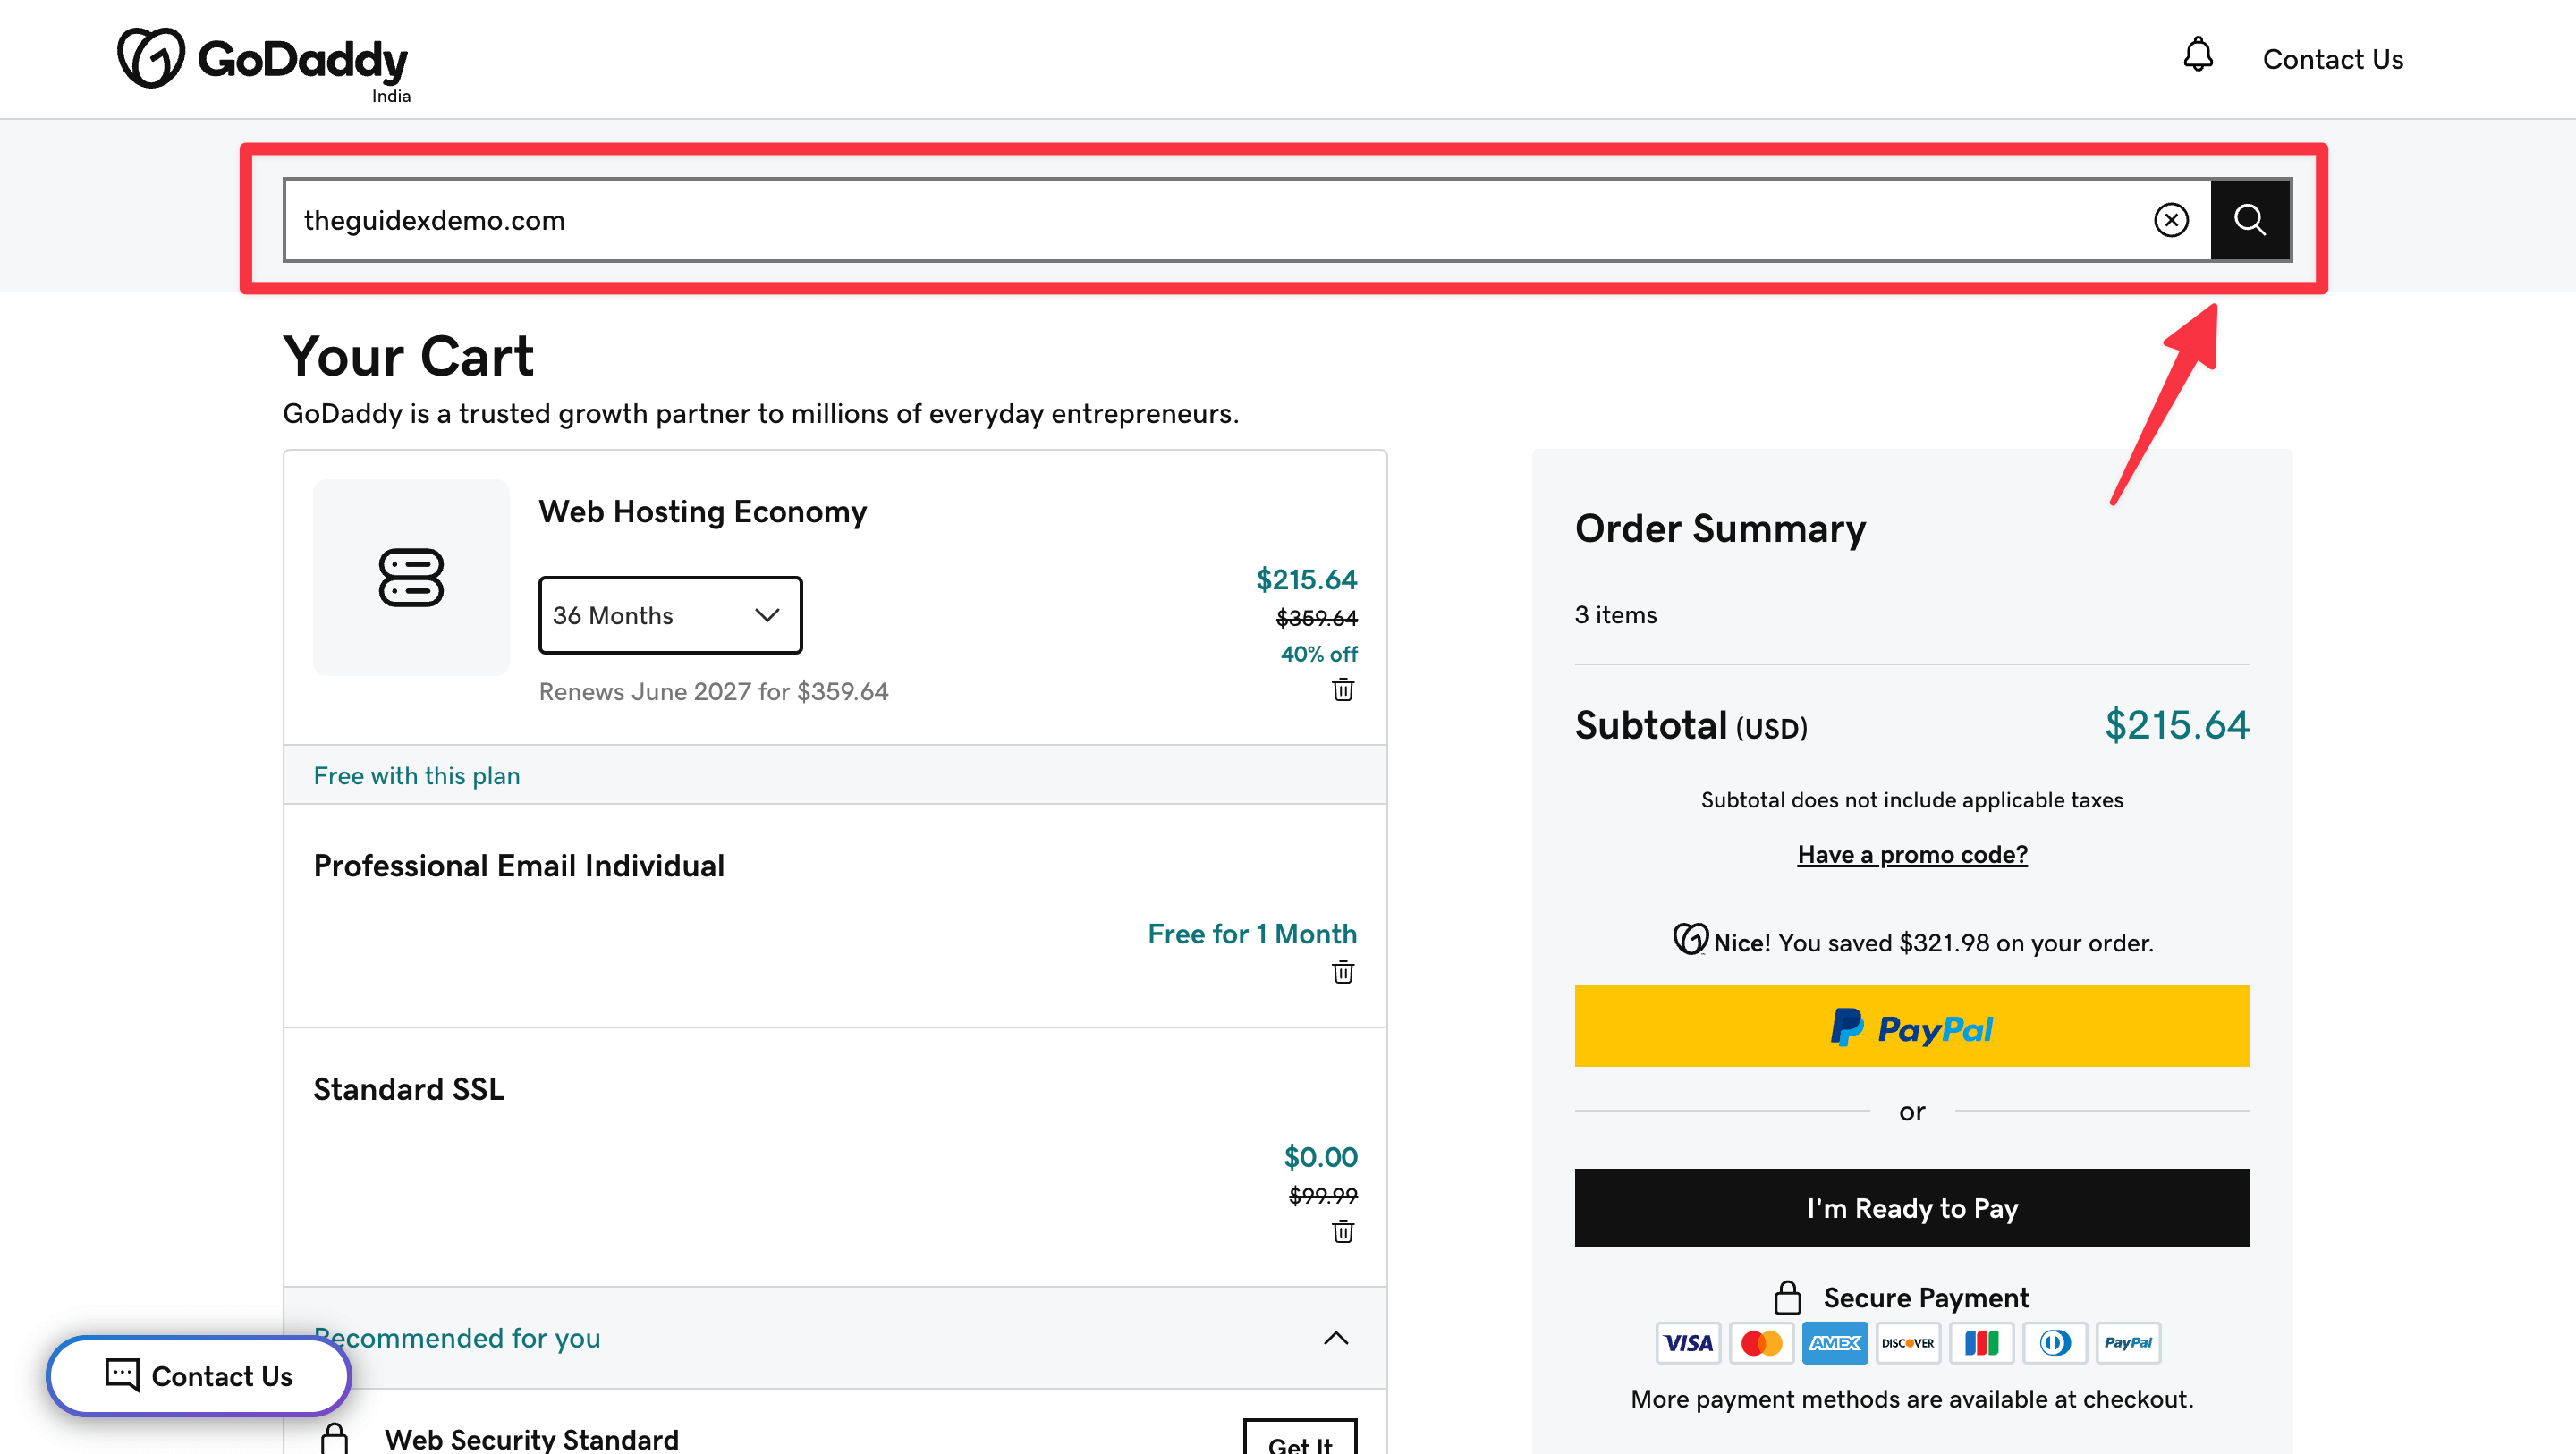Collapse the Recommended for you section
The height and width of the screenshot is (1454, 2576).
(x=1336, y=1338)
